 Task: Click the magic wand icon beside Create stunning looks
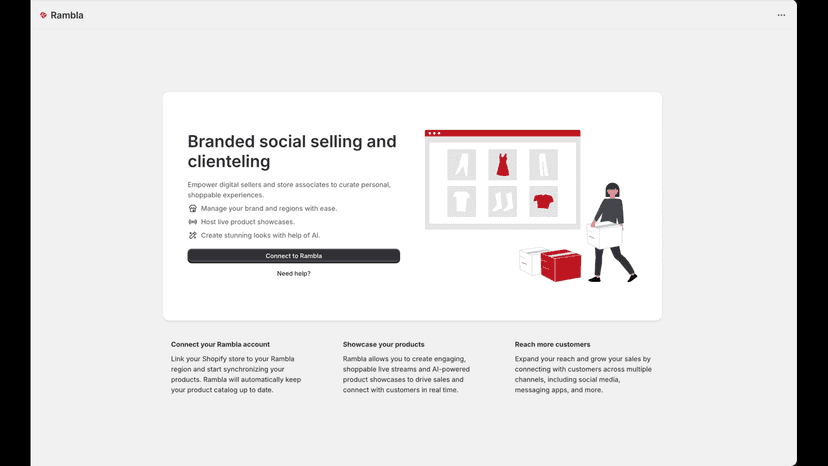[193, 236]
